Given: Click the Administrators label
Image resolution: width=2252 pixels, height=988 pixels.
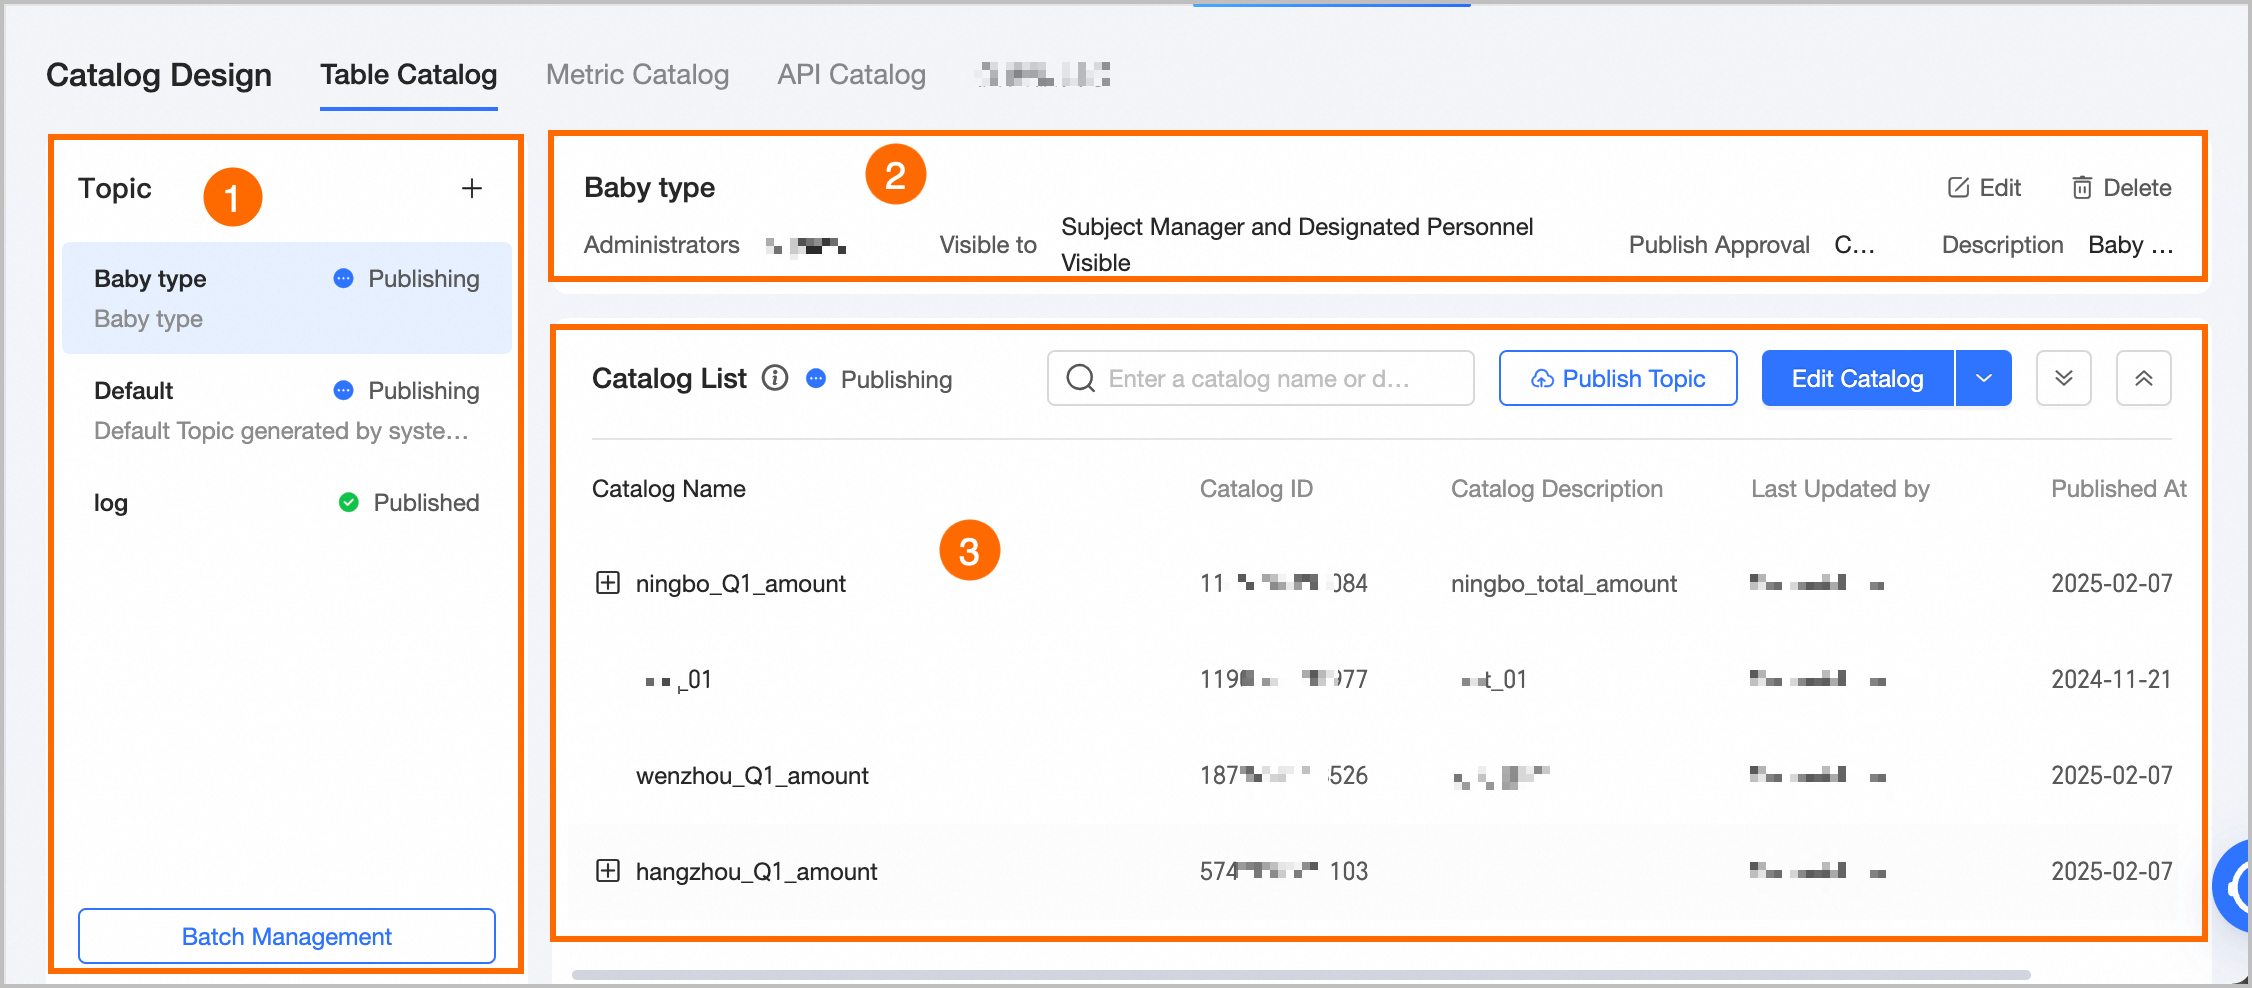Looking at the screenshot, I should pos(662,245).
